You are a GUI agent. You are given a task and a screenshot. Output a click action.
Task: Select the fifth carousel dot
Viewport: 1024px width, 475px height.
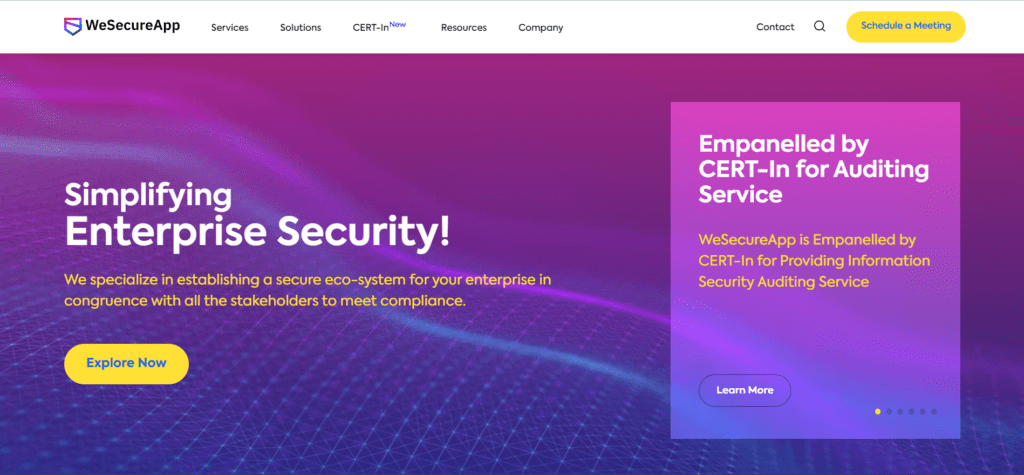point(922,412)
